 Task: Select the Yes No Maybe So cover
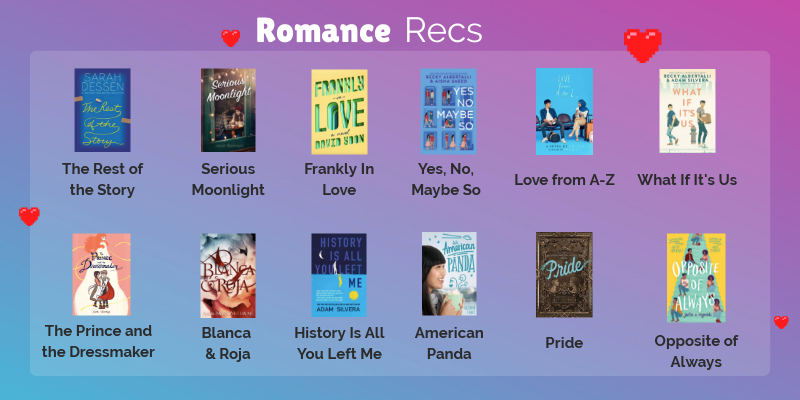tap(448, 111)
